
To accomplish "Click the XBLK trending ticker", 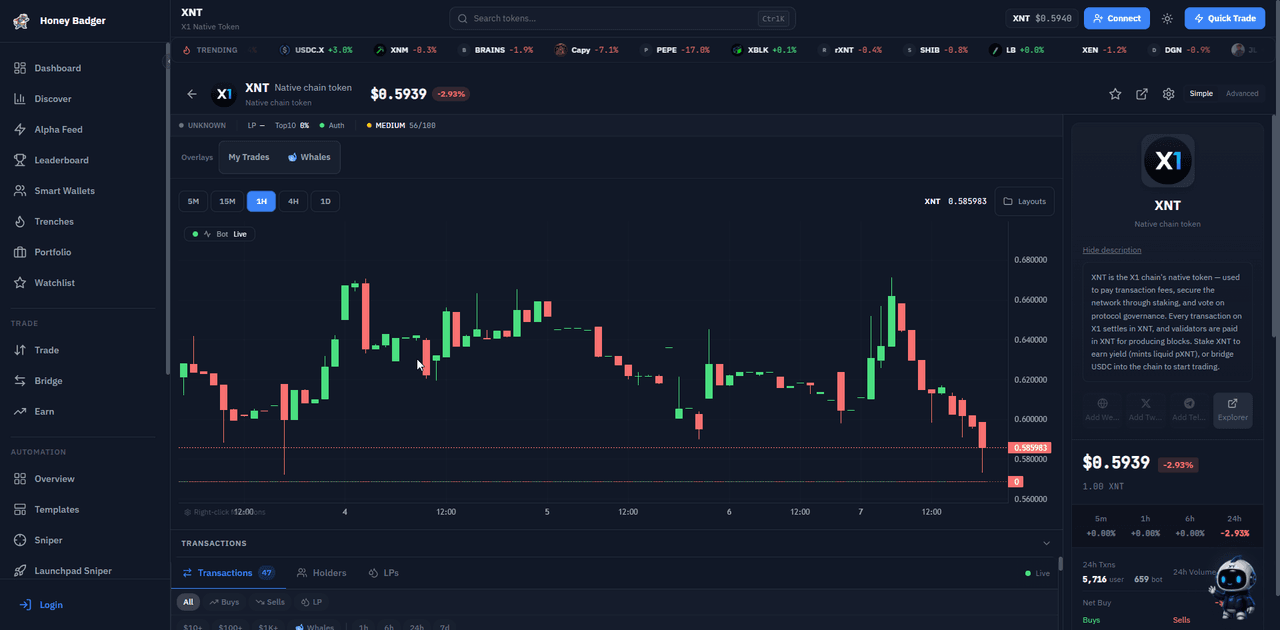I will click(764, 50).
